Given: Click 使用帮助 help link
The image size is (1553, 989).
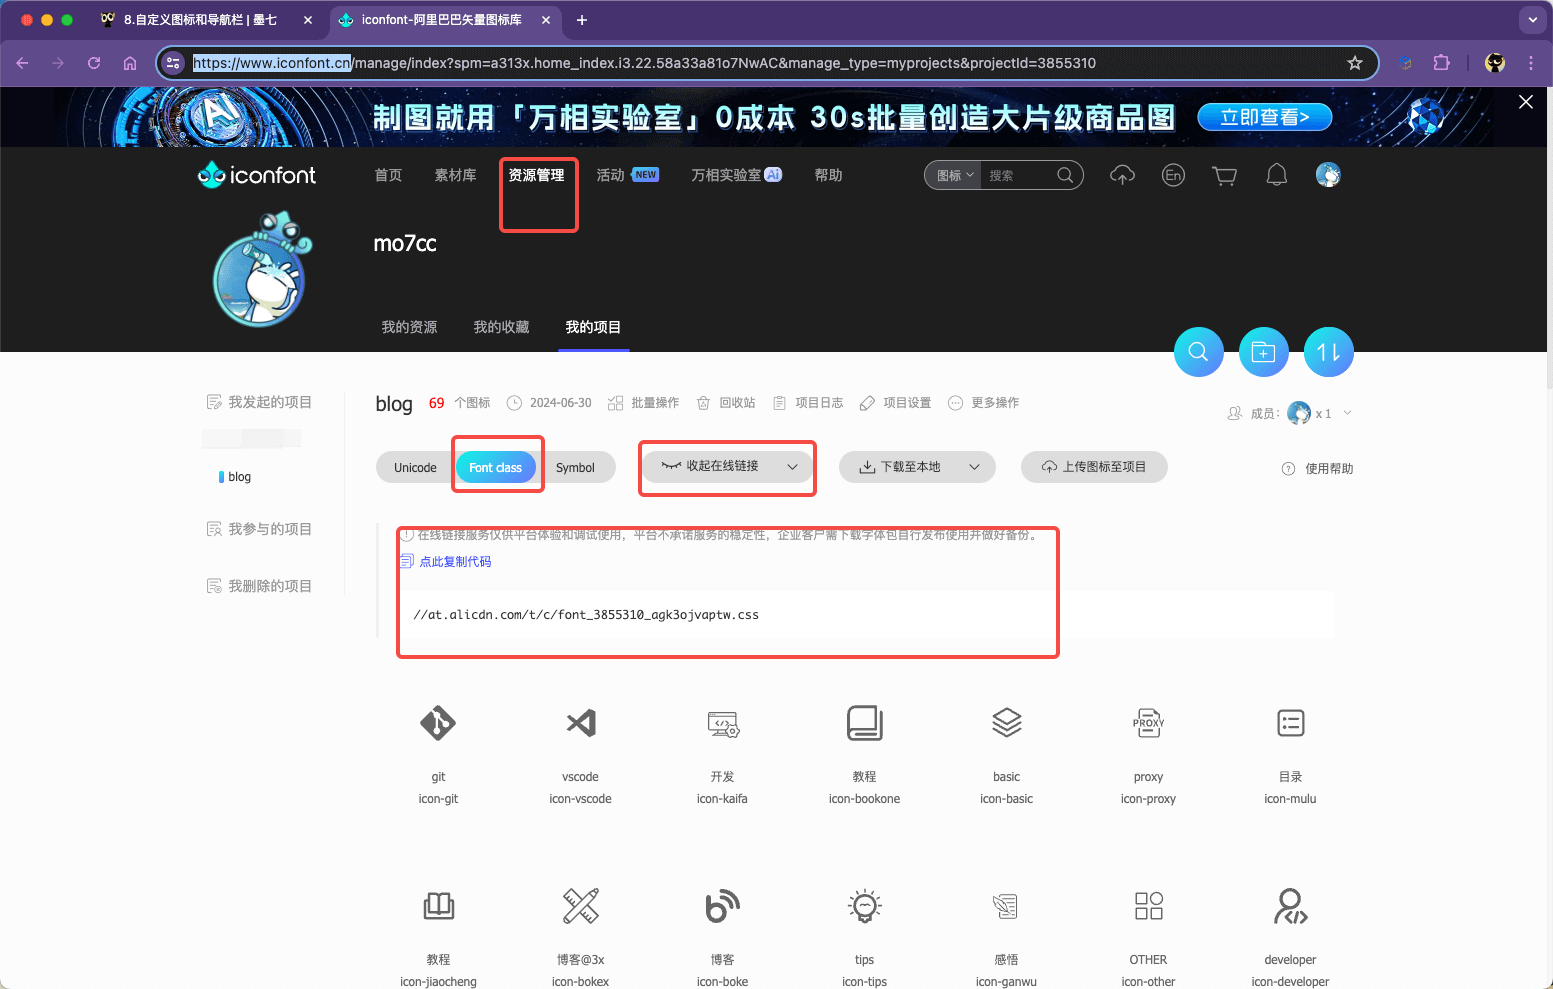Looking at the screenshot, I should pos(1318,469).
